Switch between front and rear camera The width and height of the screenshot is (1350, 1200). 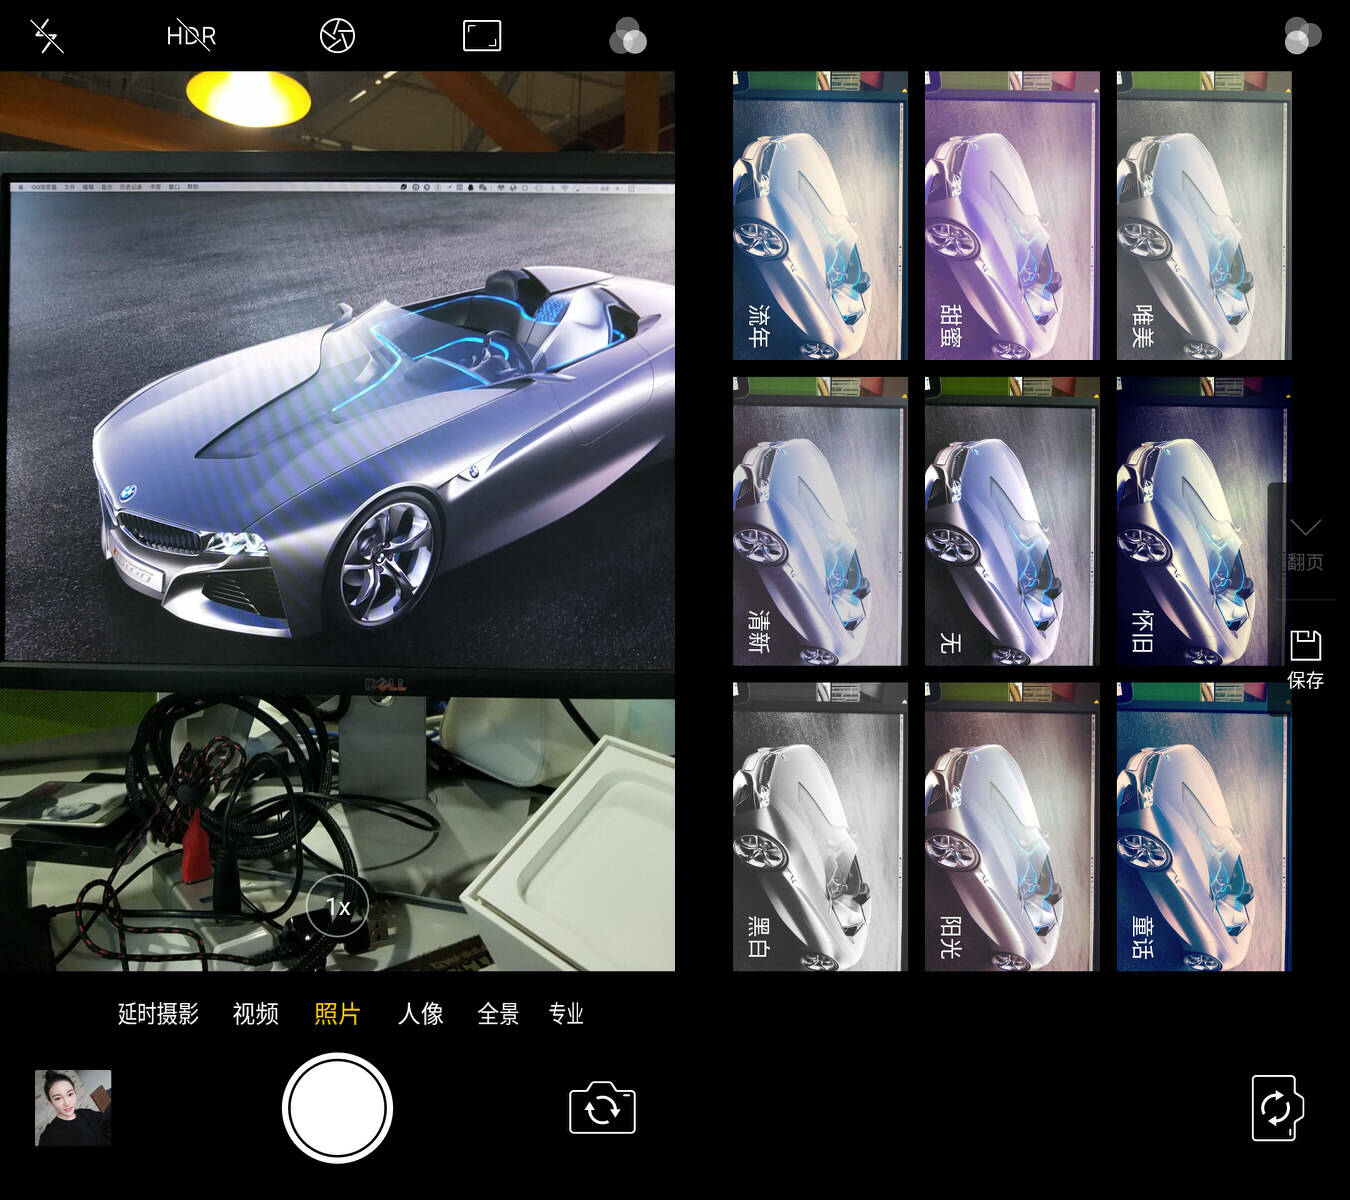point(602,1108)
